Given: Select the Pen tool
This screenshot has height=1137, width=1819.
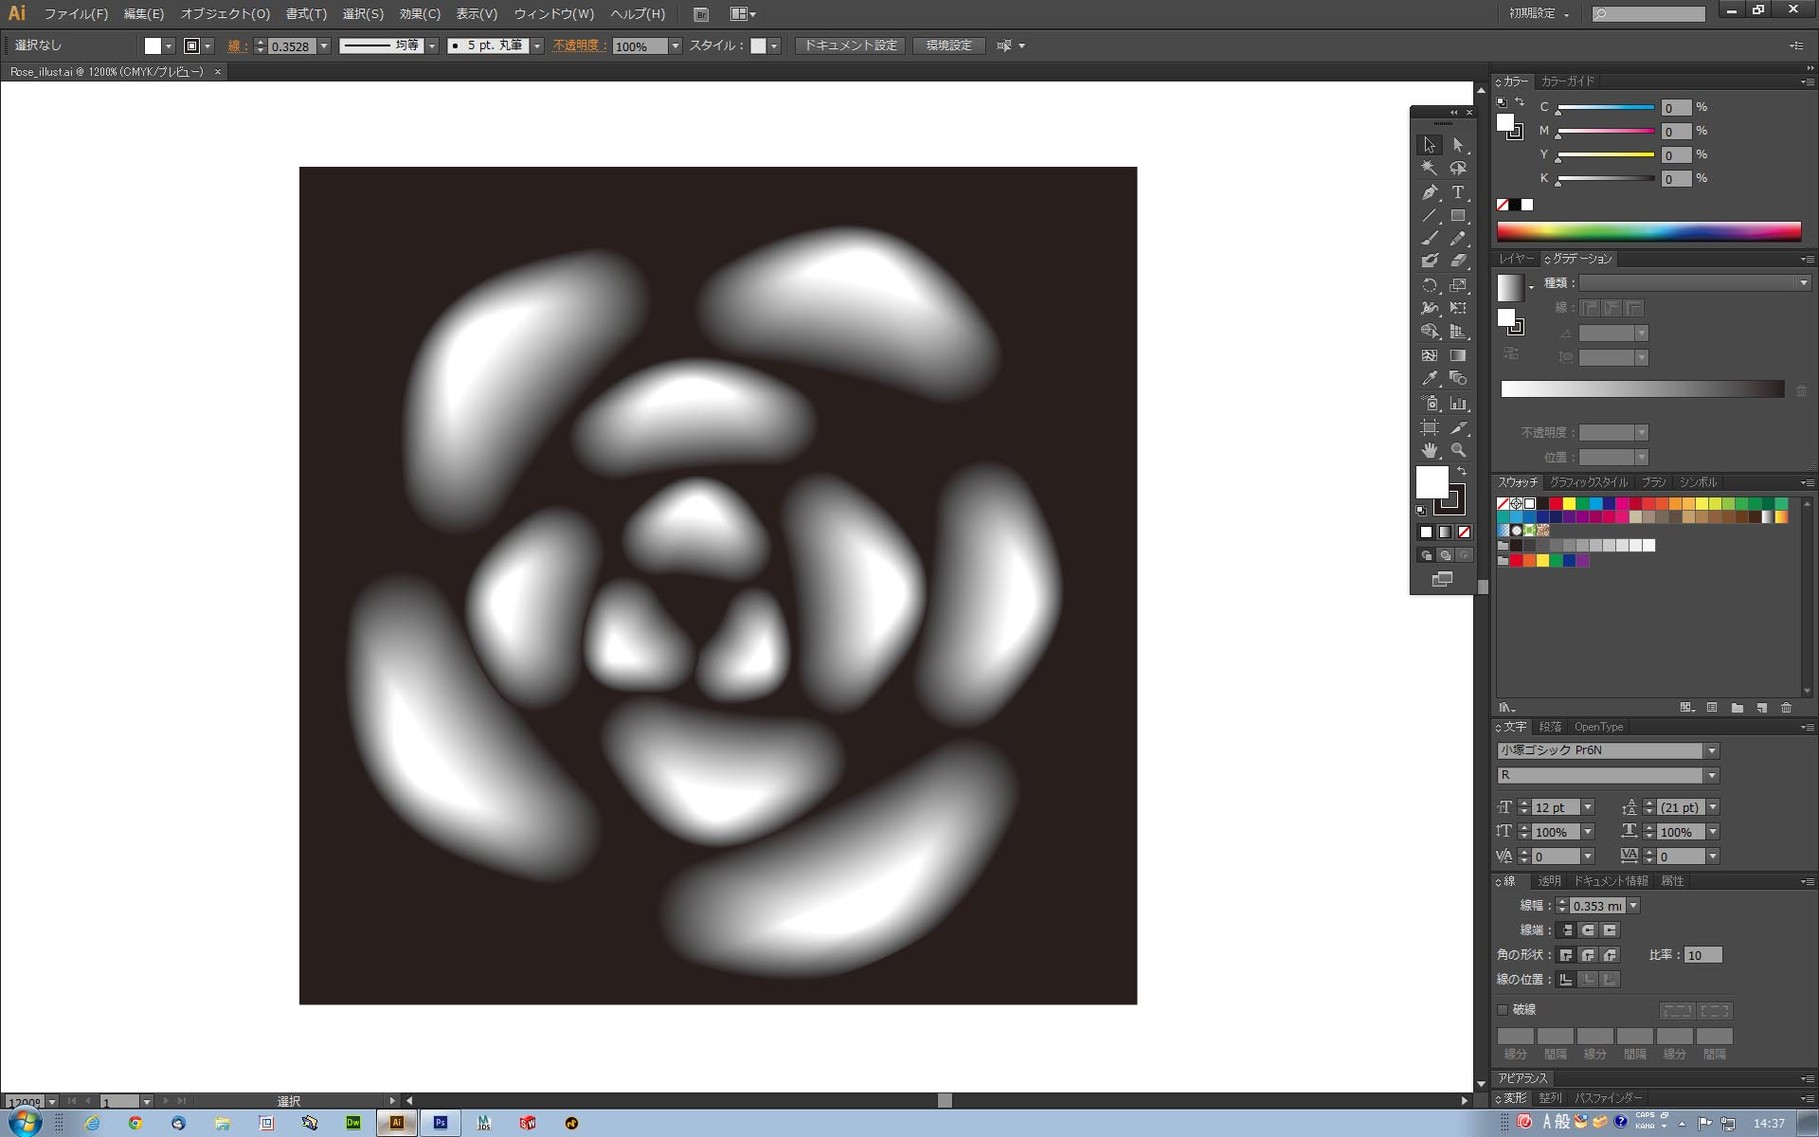Looking at the screenshot, I should click(1429, 192).
